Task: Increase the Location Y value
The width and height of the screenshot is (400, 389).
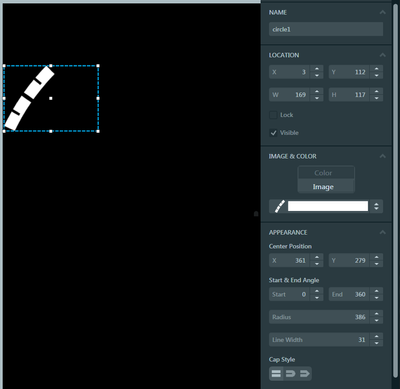Action: (376, 69)
